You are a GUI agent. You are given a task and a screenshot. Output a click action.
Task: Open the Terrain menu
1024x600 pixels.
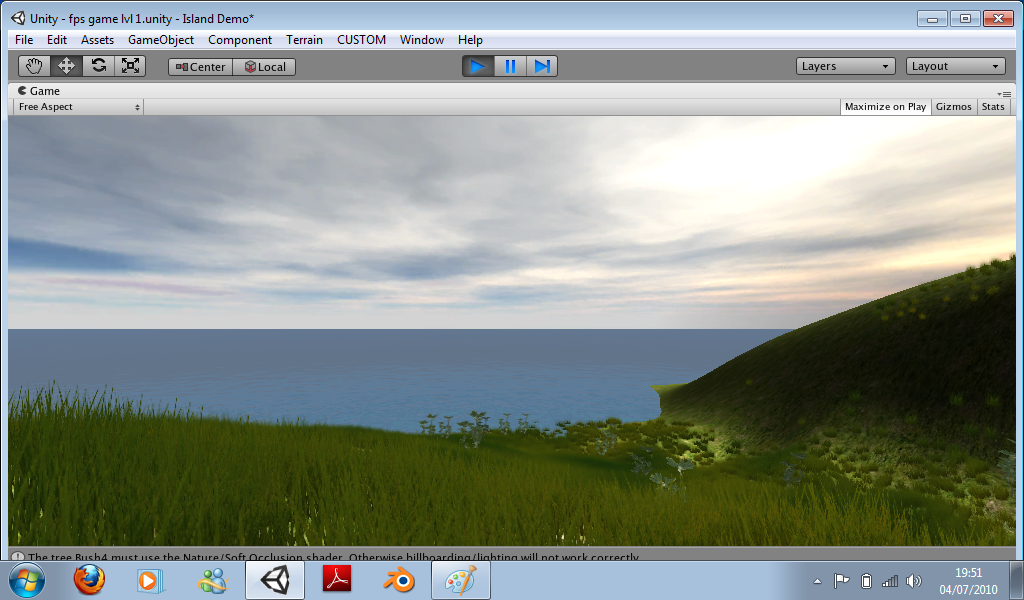click(x=304, y=40)
